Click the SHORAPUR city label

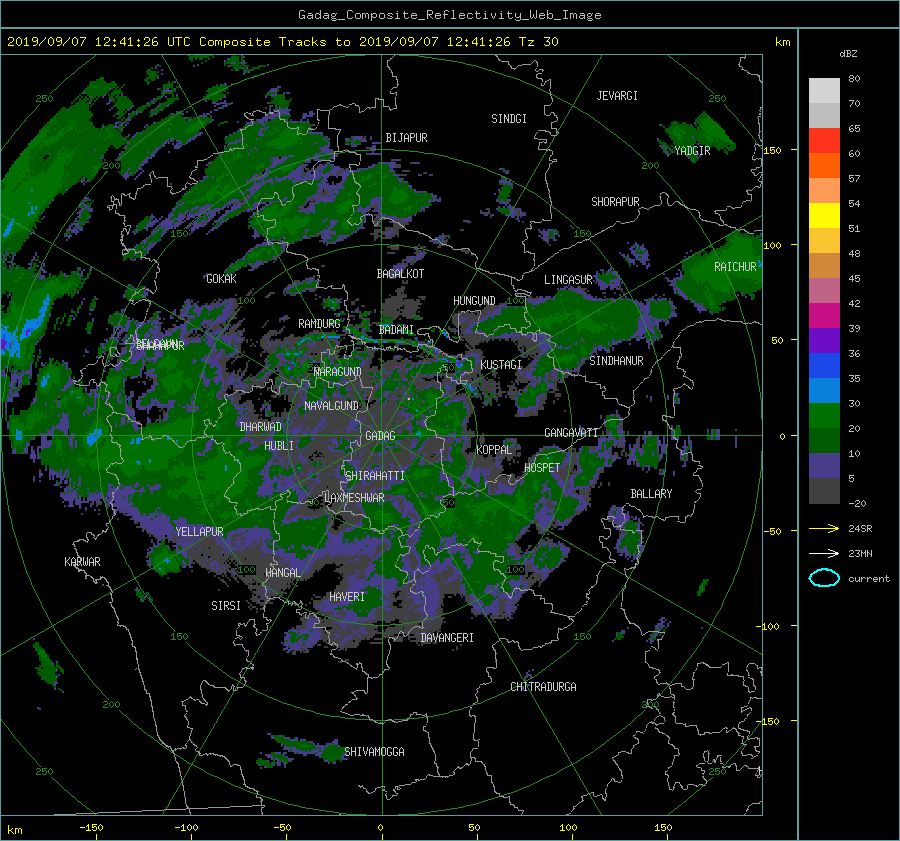[615, 202]
